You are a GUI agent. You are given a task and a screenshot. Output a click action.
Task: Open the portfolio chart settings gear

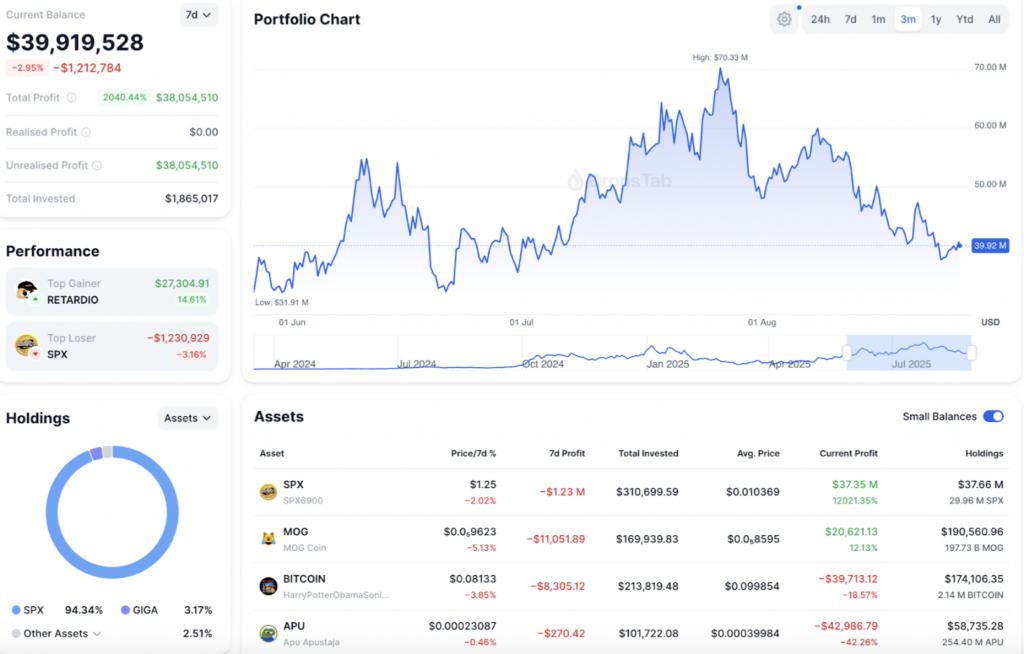(x=784, y=20)
